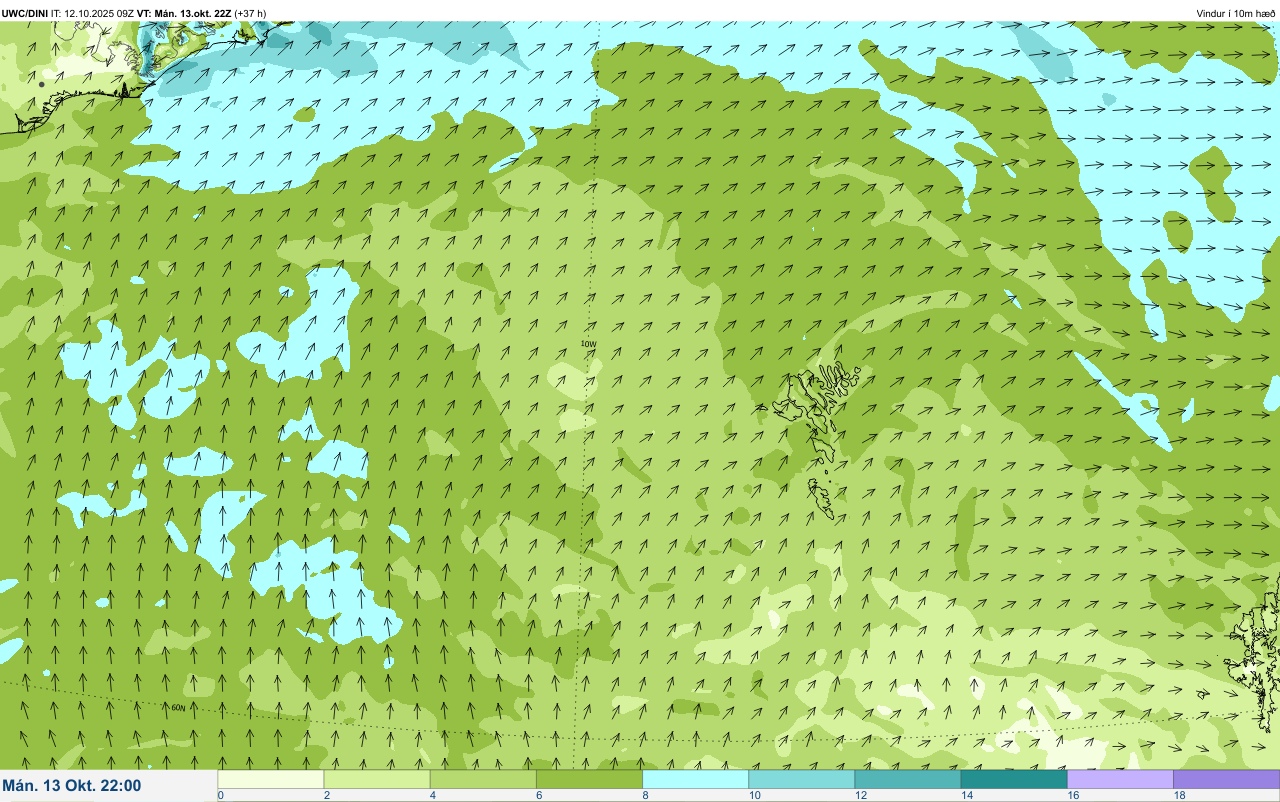1280x802 pixels.
Task: Click the 'Vindur í 10m hæð' caption
Action: pyautogui.click(x=1235, y=13)
